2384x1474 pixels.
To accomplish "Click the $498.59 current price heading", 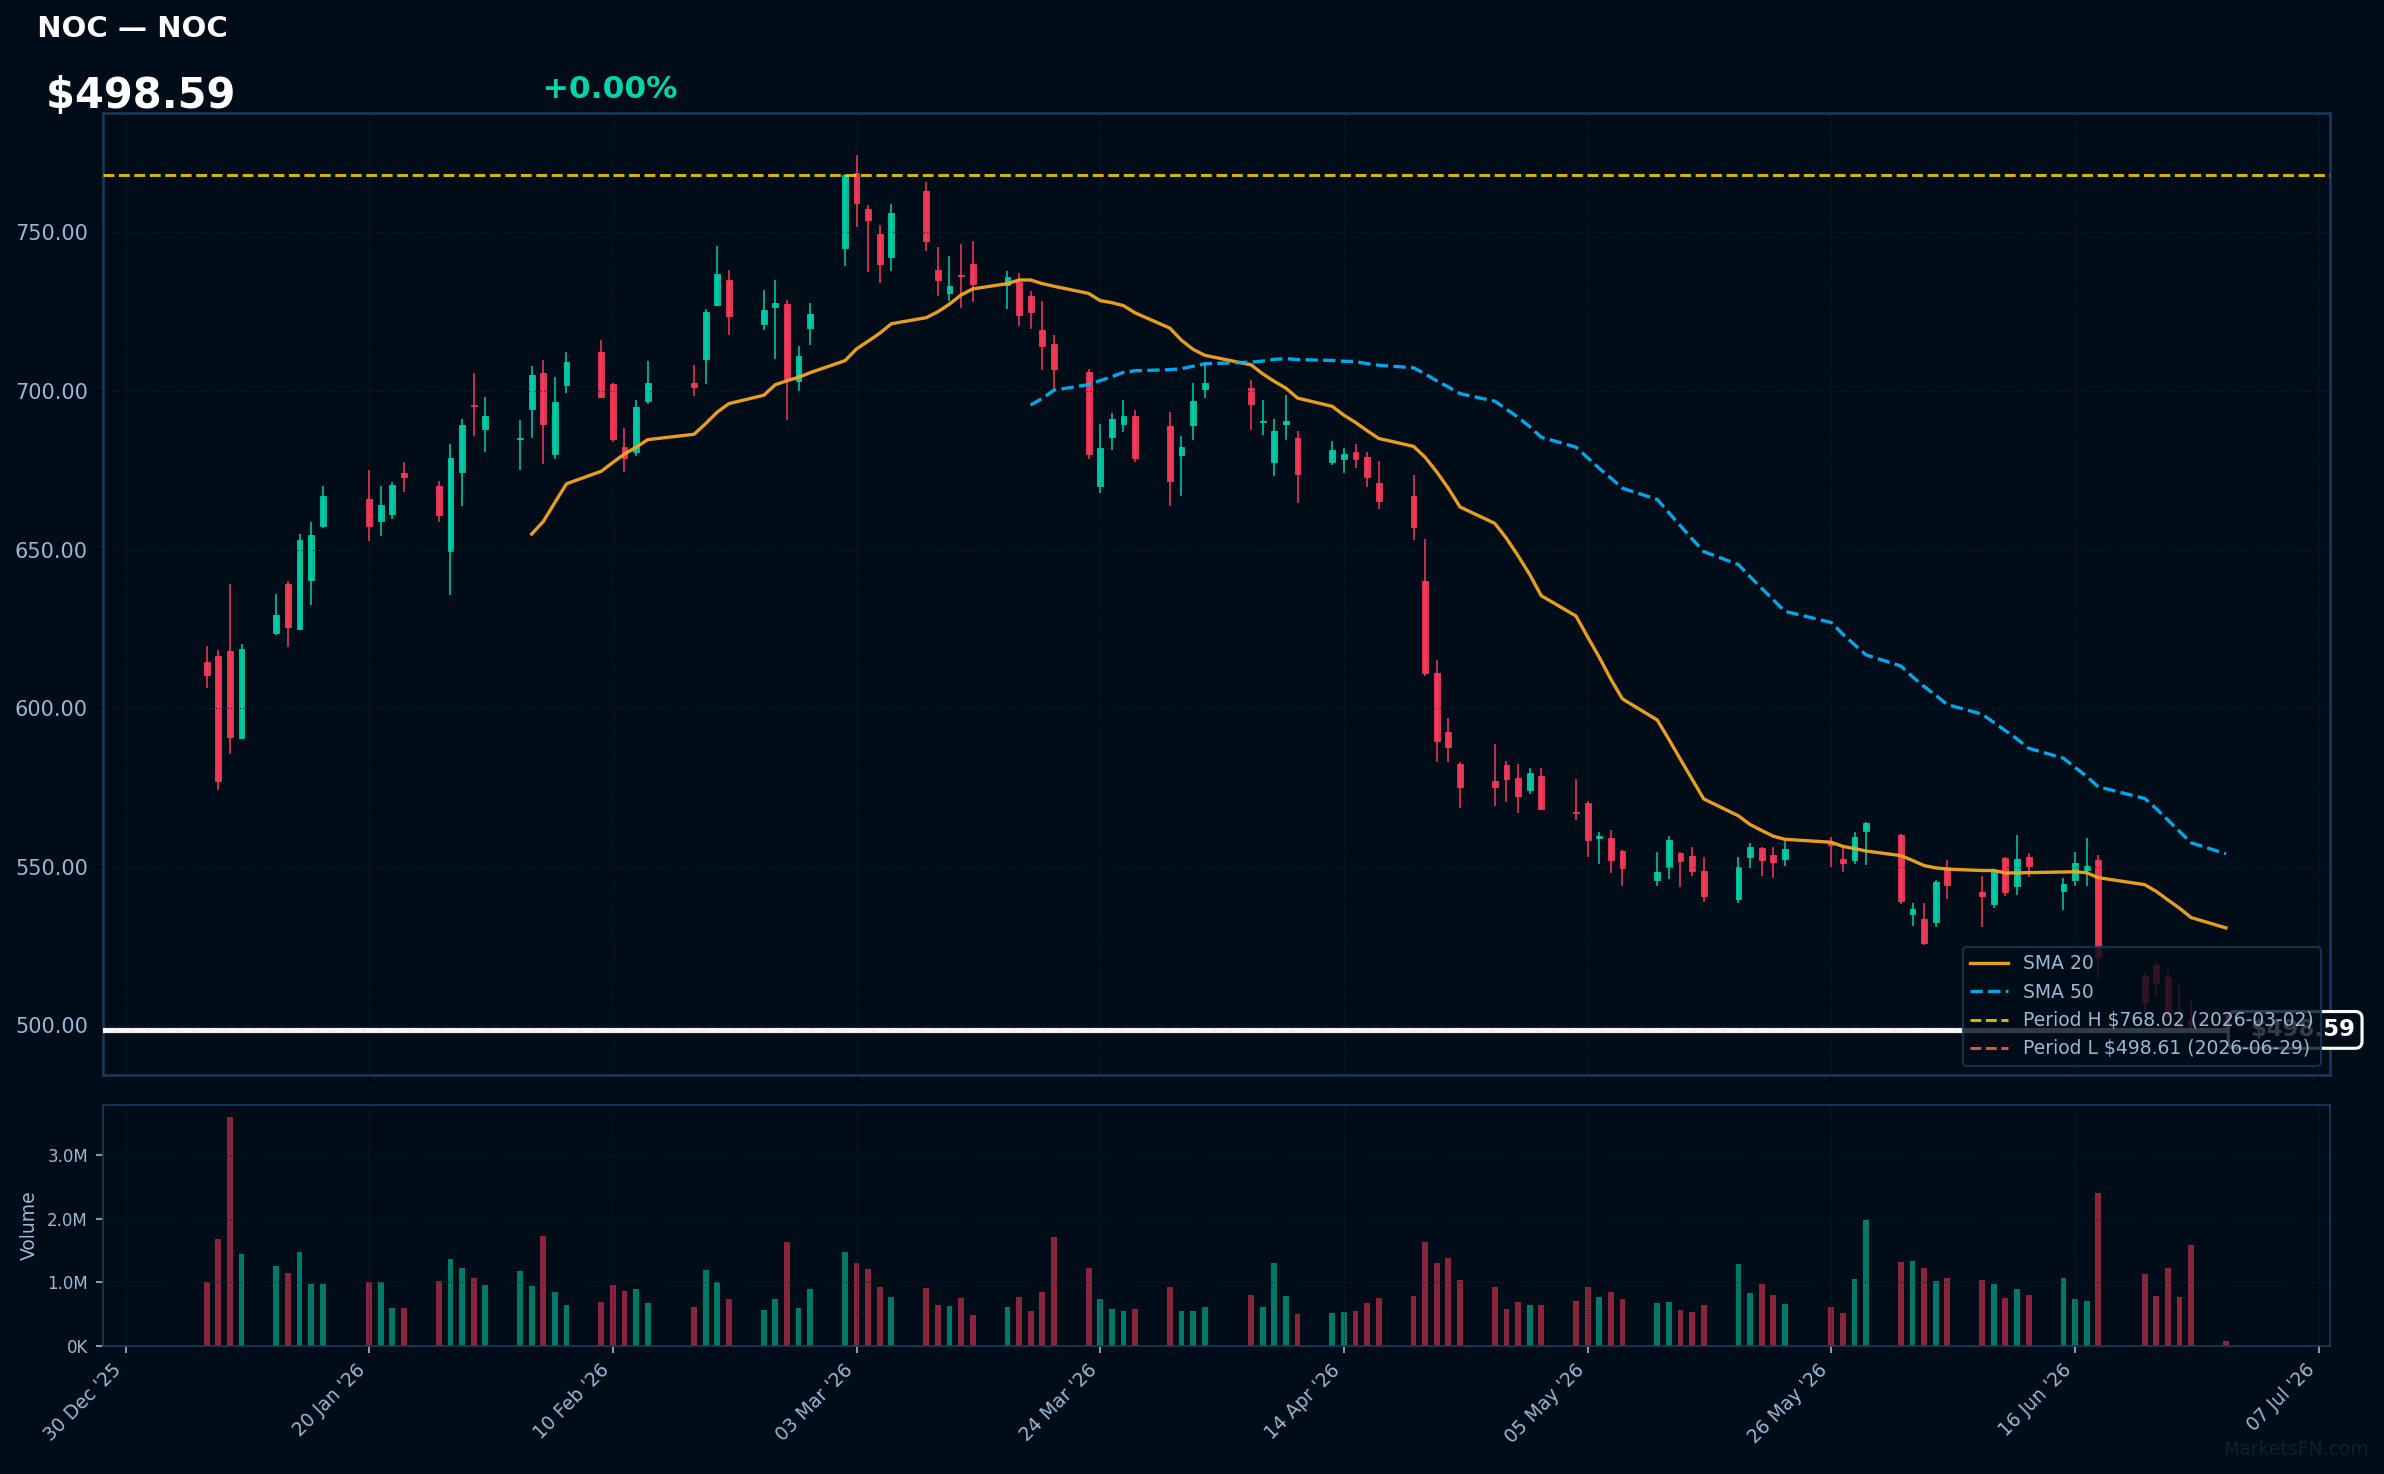I will pyautogui.click(x=140, y=94).
